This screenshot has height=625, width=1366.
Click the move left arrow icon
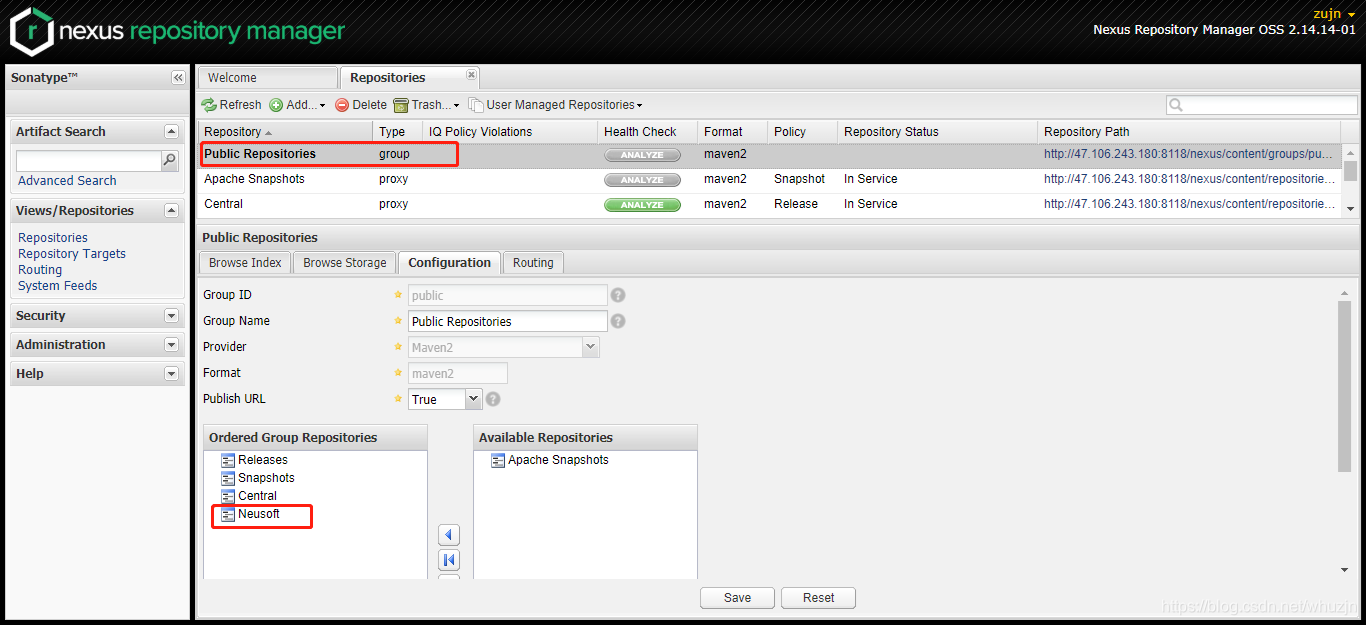point(449,535)
